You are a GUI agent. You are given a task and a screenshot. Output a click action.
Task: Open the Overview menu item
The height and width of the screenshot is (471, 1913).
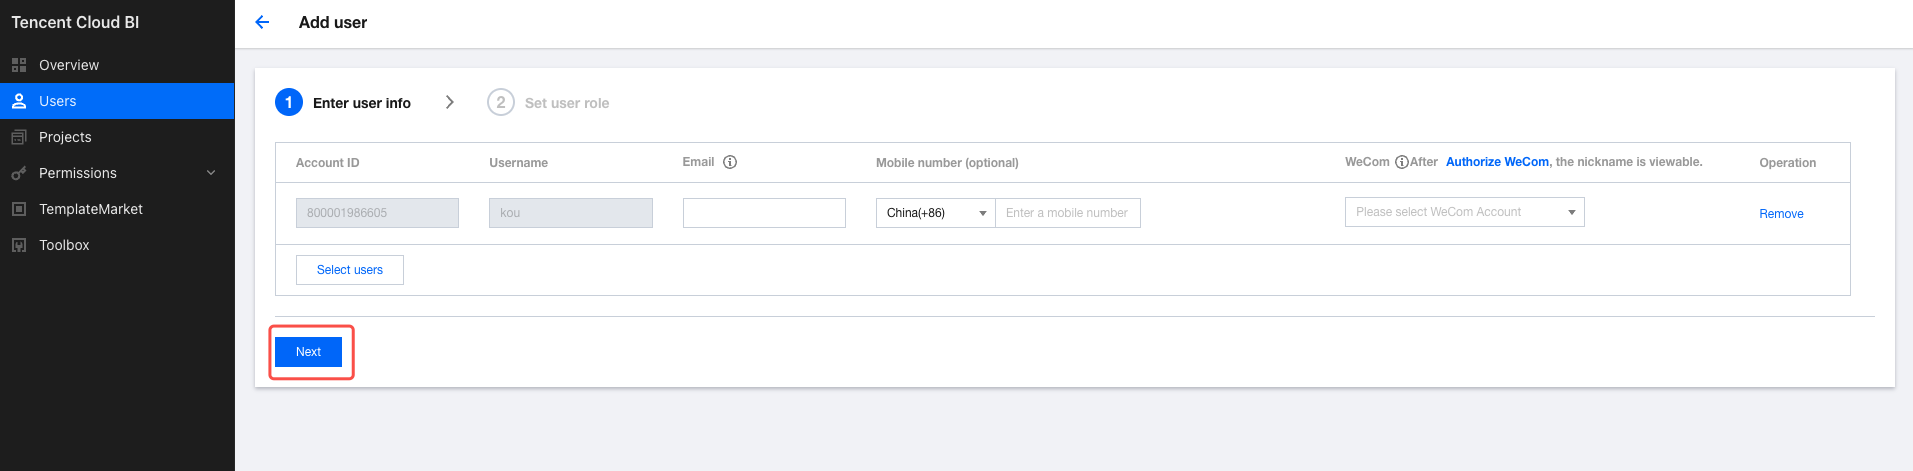coord(69,65)
